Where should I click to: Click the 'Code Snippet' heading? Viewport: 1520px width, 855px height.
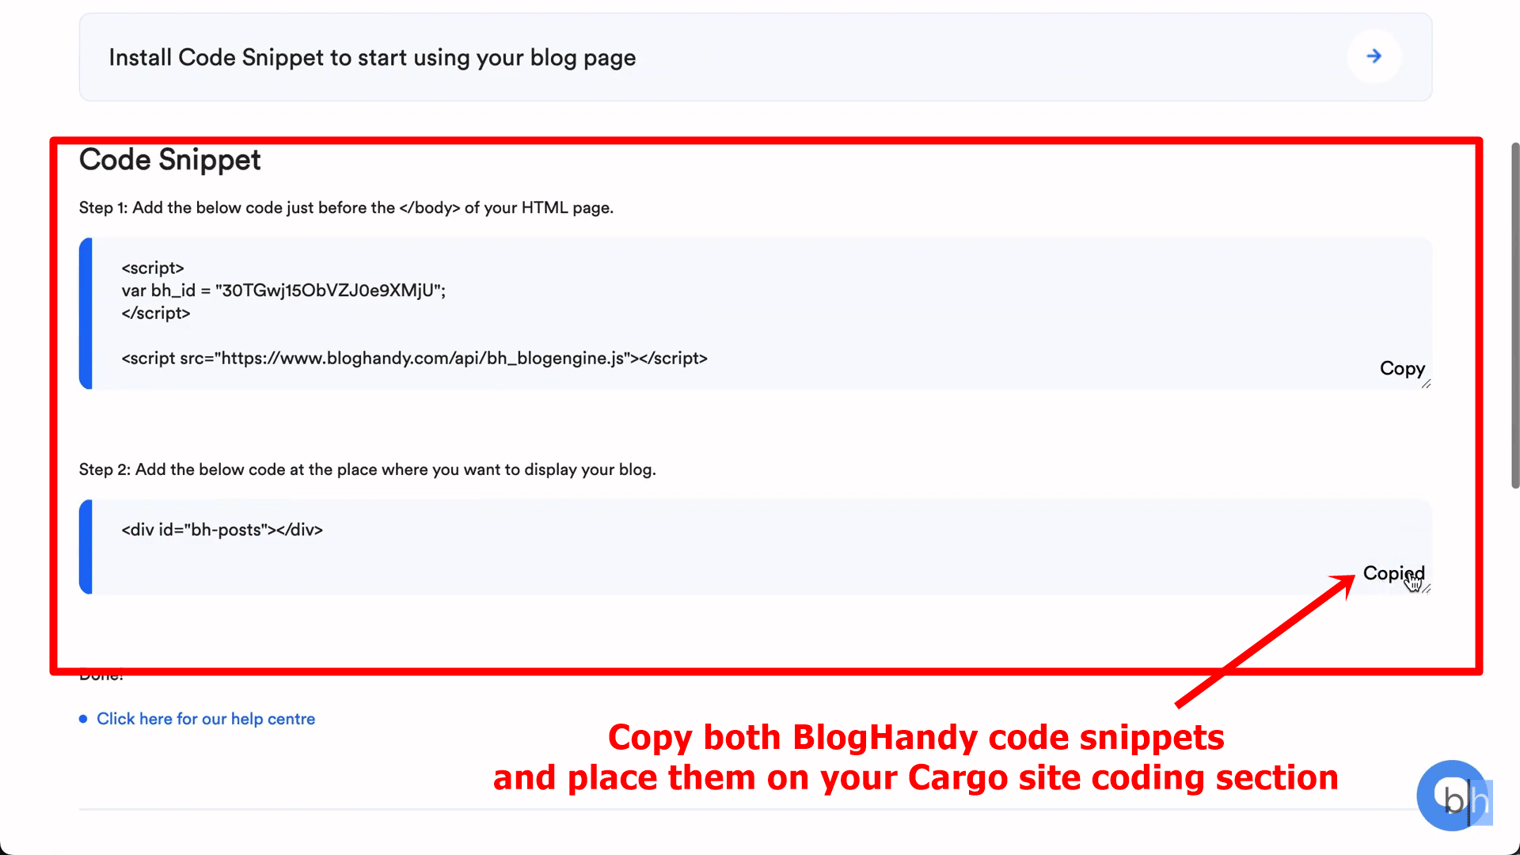(x=170, y=160)
